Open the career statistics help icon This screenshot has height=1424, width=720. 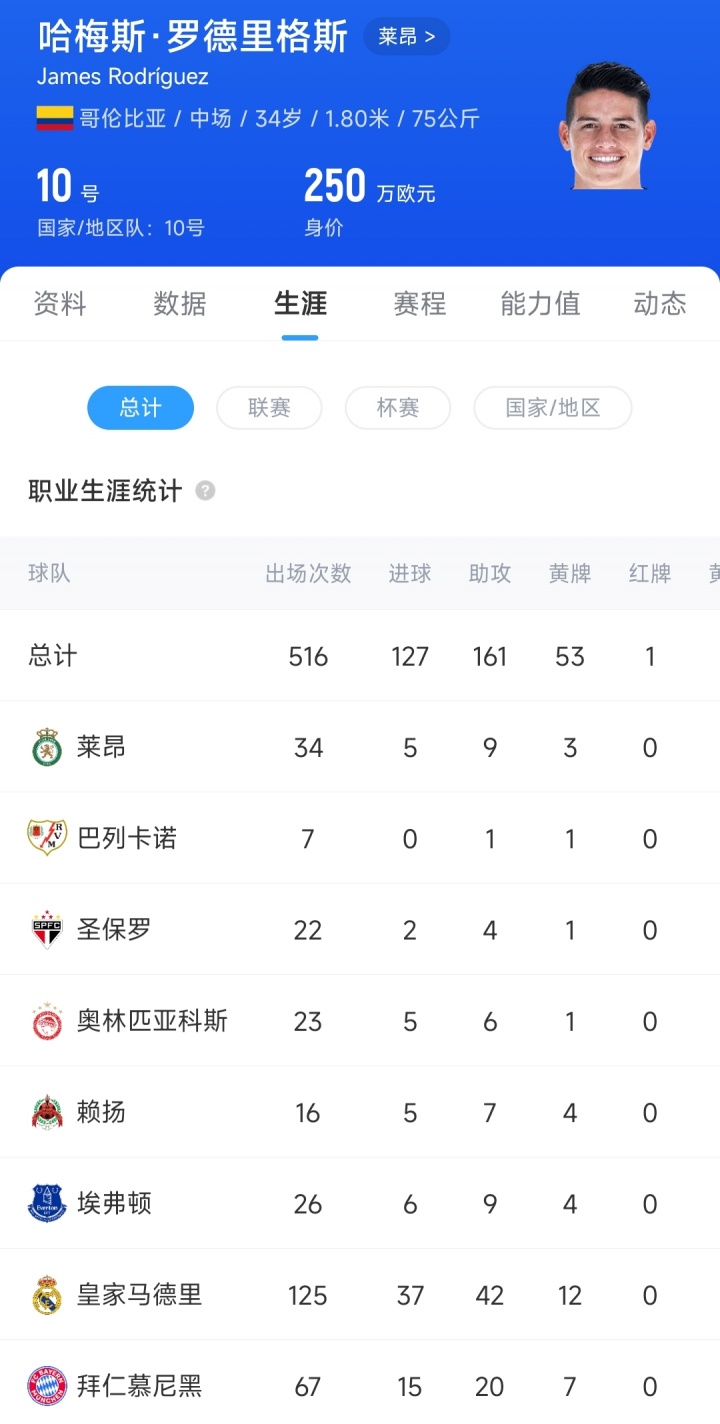205,491
